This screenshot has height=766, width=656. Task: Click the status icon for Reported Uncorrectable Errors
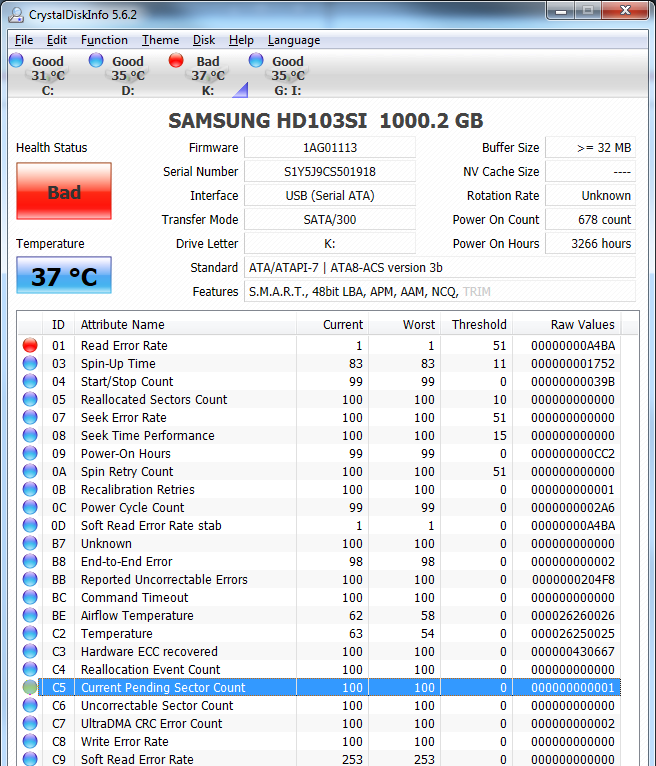click(x=30, y=579)
